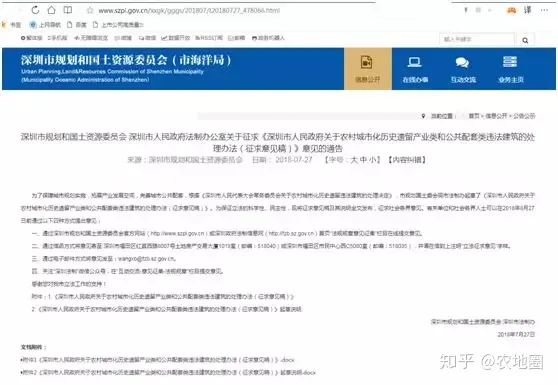The width and height of the screenshot is (558, 385).
Task: Open the browser three-dots more menu
Action: click(544, 10)
